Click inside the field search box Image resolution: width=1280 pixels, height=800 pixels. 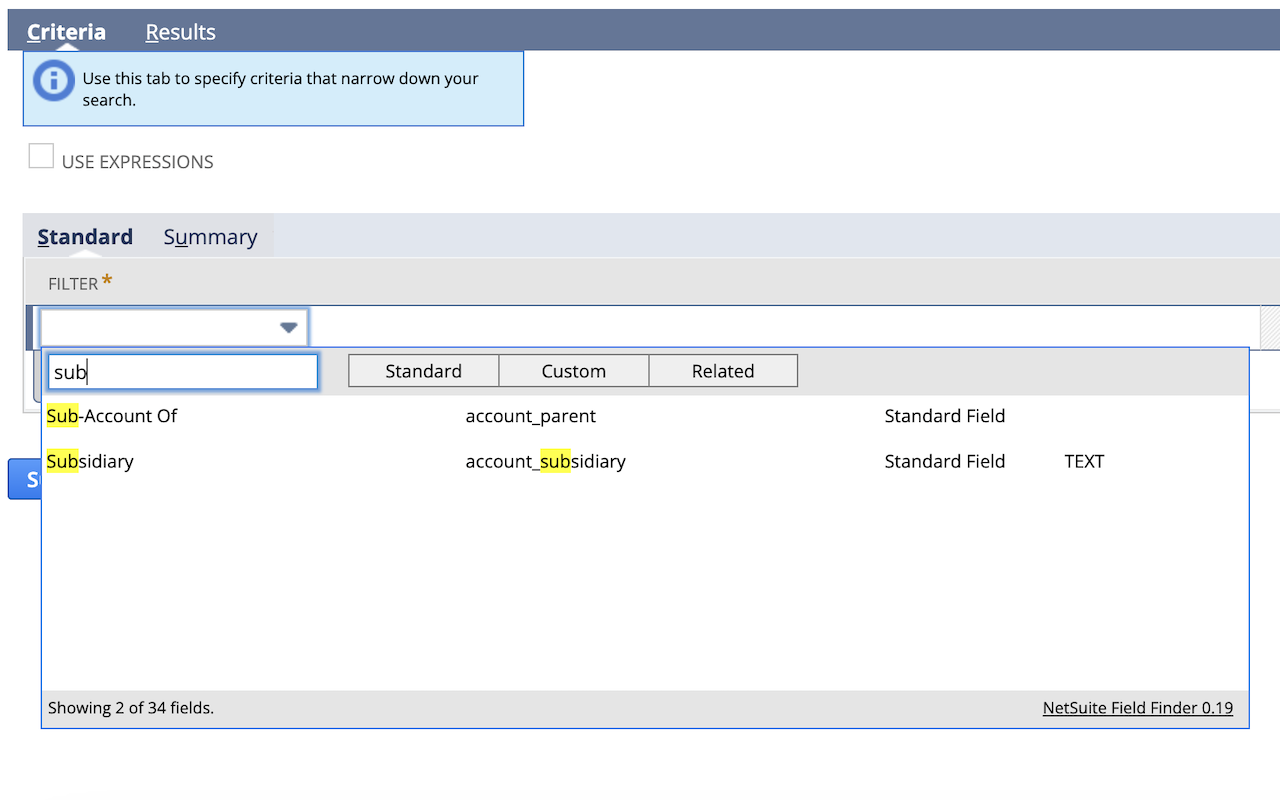coord(183,371)
